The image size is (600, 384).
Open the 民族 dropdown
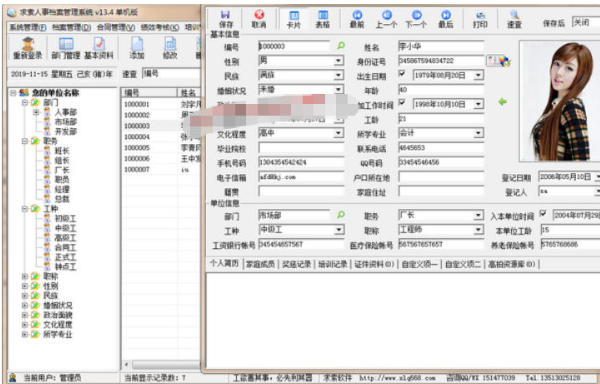(x=338, y=75)
